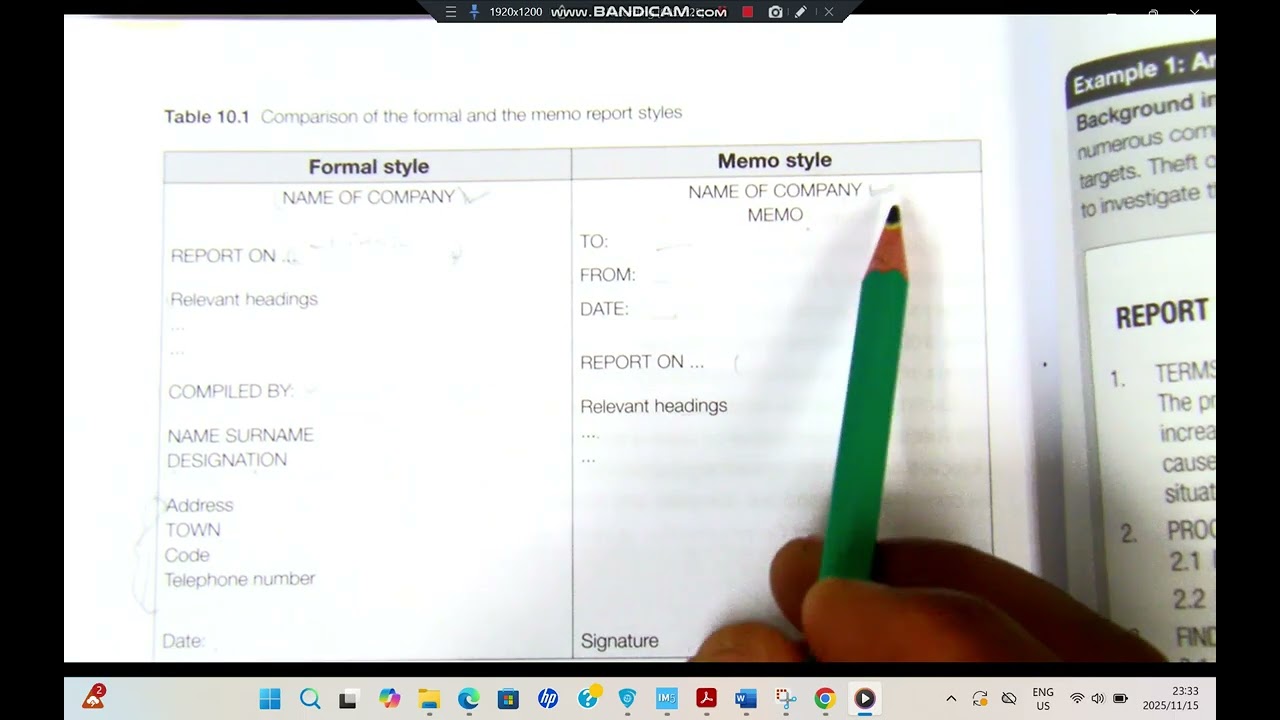
Task: Click "NAME OF COMPANY" in the formal column
Action: [x=368, y=198]
